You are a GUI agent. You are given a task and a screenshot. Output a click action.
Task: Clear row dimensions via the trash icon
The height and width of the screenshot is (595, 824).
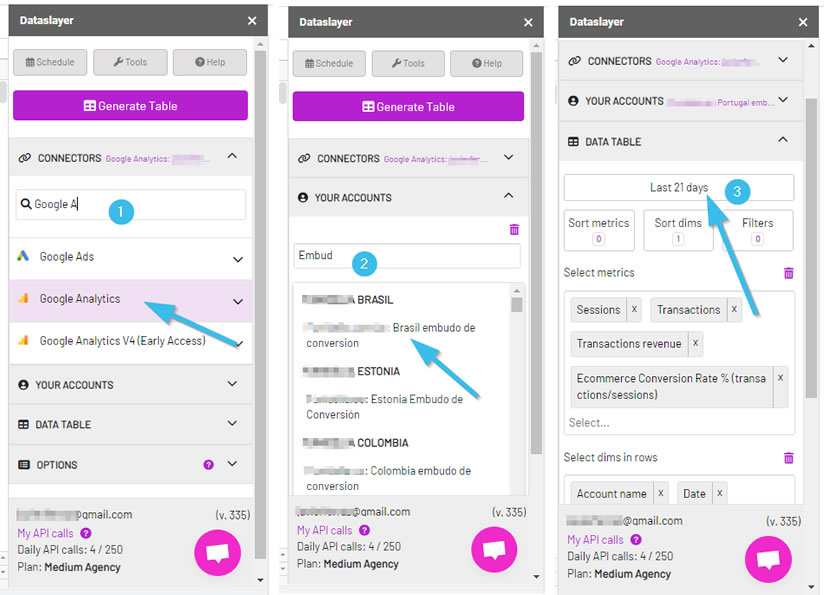pyautogui.click(x=788, y=458)
